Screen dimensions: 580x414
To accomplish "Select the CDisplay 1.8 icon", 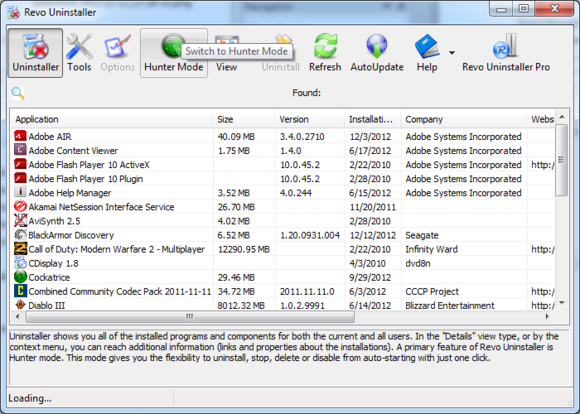I will [x=20, y=263].
